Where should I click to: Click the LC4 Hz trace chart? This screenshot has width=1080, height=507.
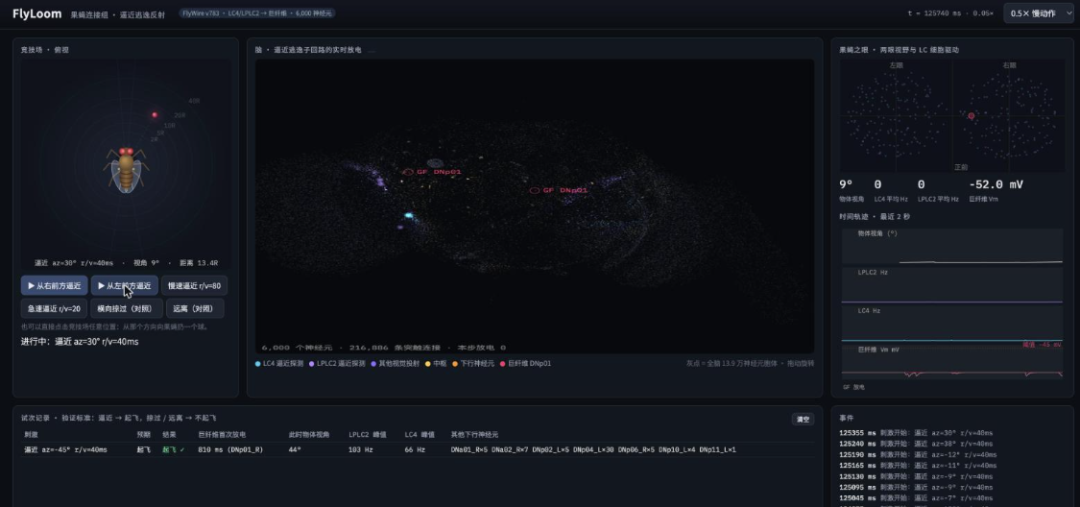(952, 324)
